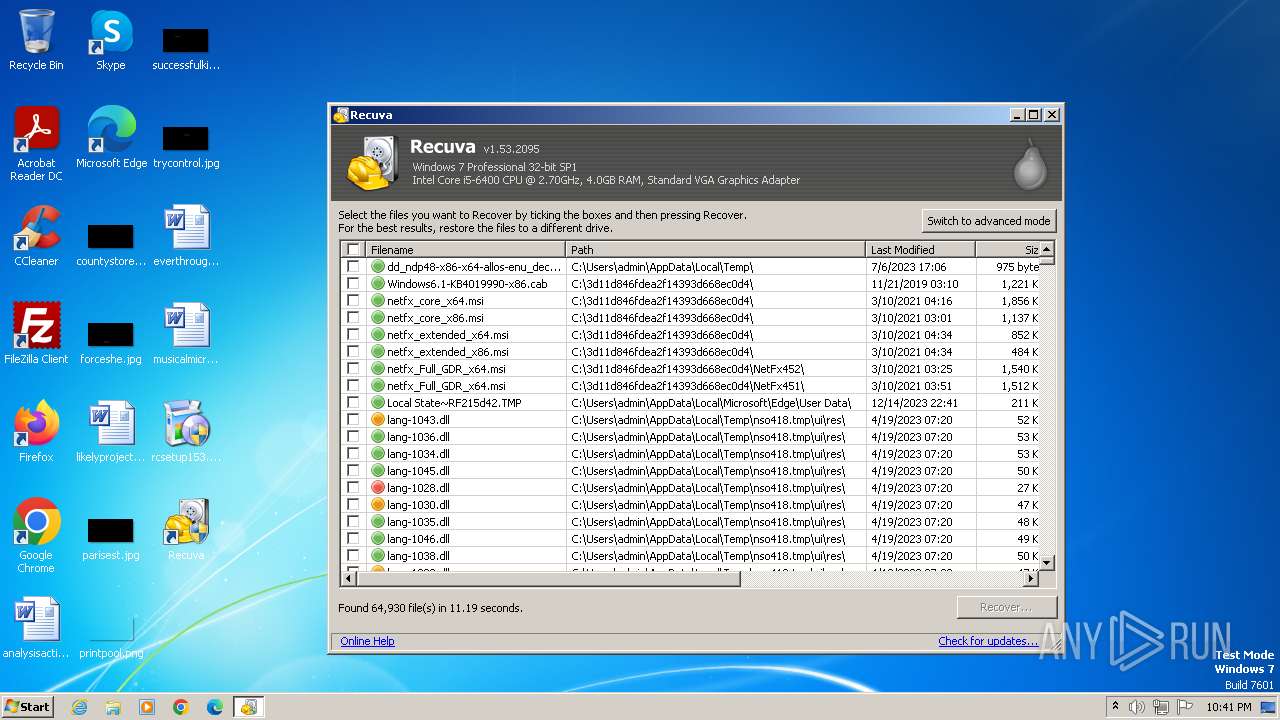Open parisest.jpg desktop file
Screen dimensions: 1280x720
coord(111,538)
